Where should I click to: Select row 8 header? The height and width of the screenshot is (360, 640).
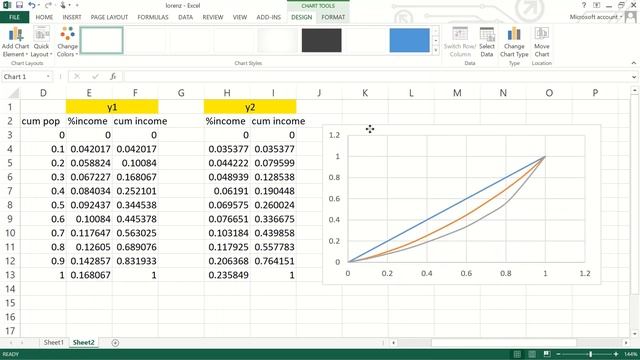(10, 205)
